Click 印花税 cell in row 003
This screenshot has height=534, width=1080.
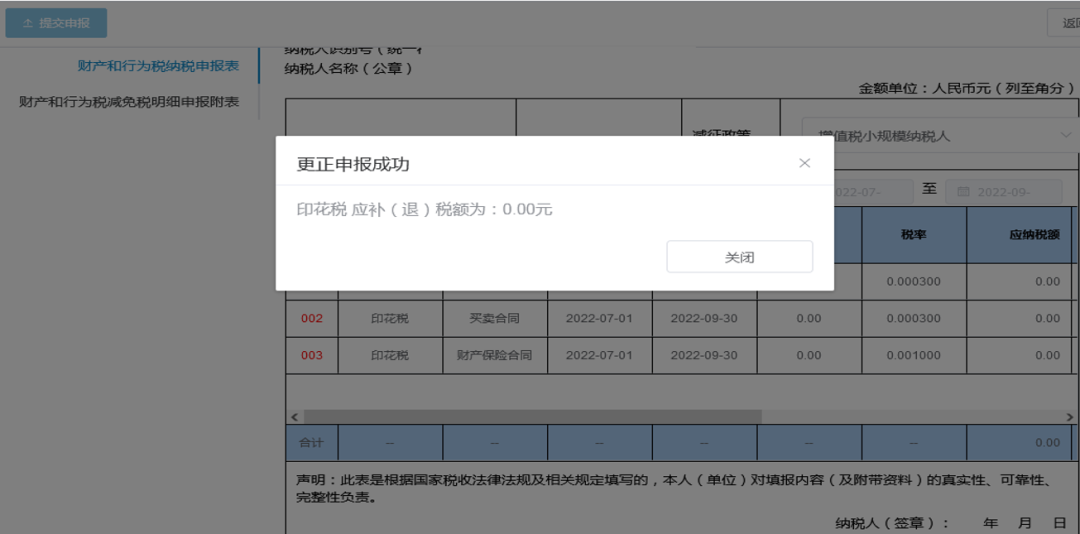tap(390, 356)
